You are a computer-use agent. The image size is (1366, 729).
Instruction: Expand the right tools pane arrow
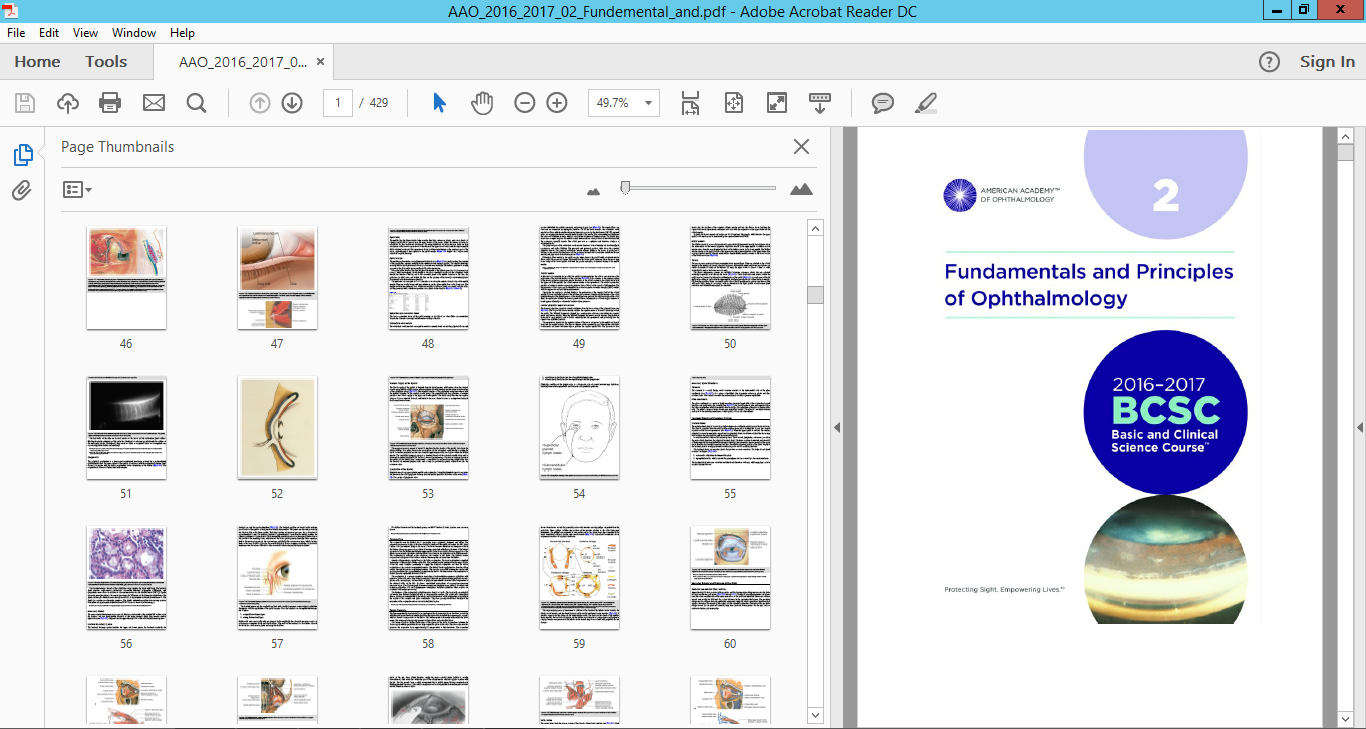pyautogui.click(x=1360, y=428)
